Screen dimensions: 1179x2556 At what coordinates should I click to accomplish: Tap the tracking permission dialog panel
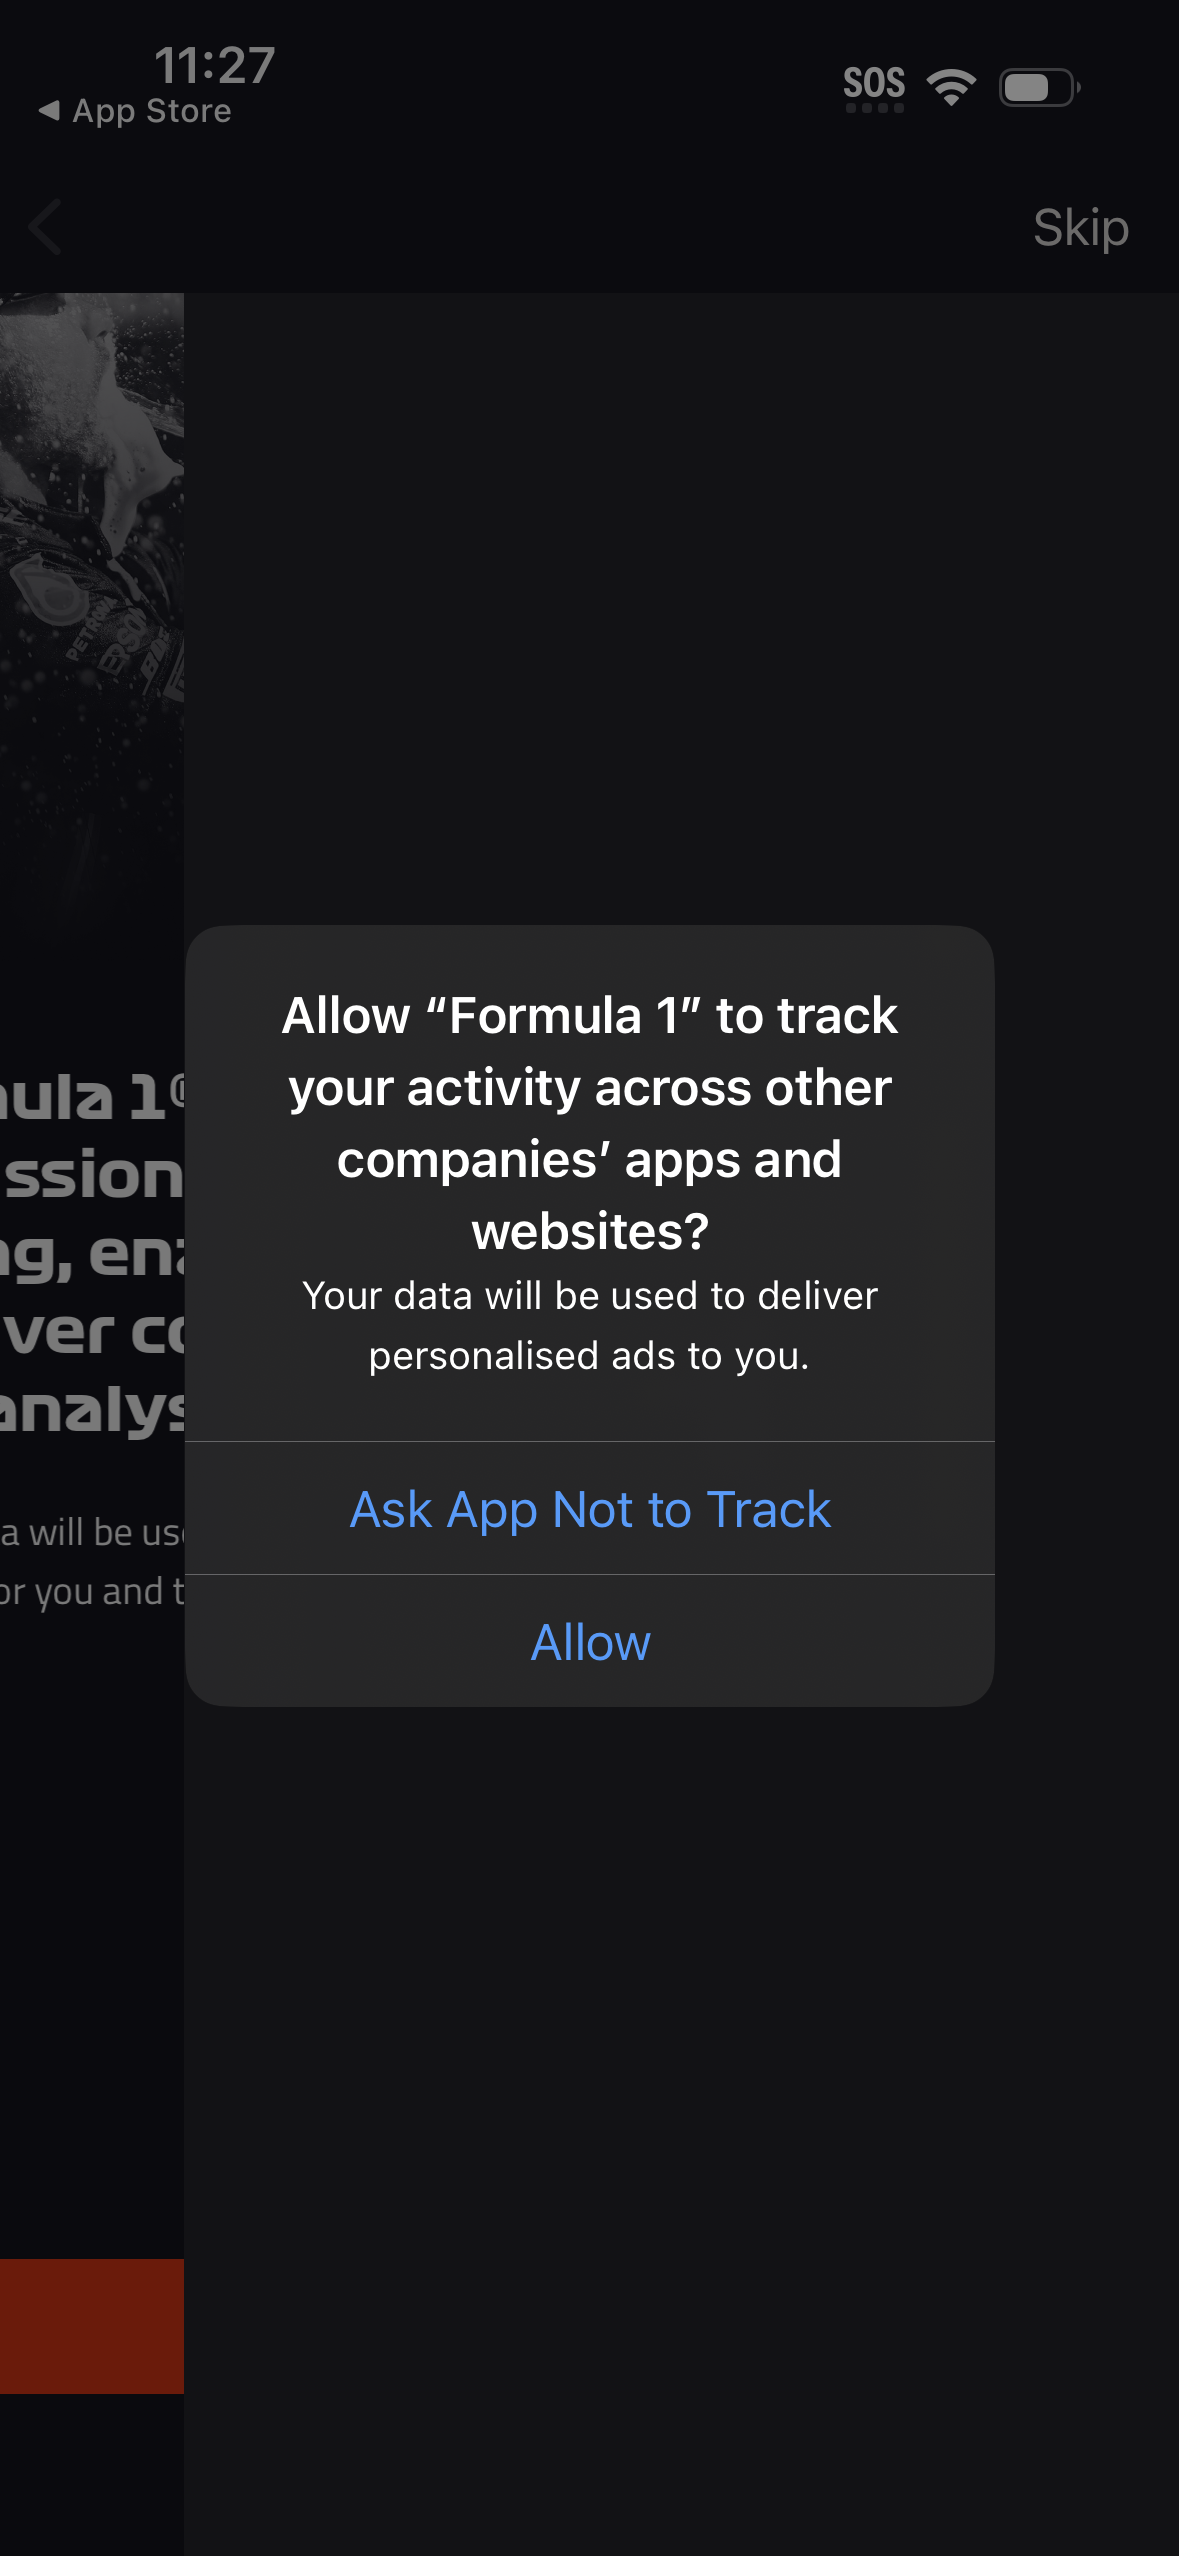point(589,1310)
